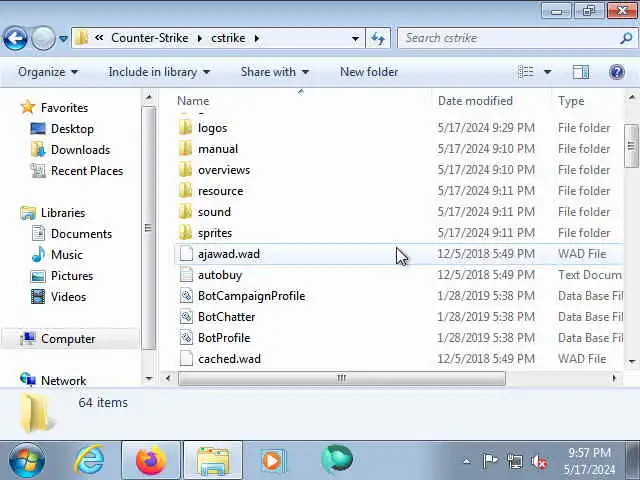Select the BotCampaignProfile database file icon

[186, 296]
